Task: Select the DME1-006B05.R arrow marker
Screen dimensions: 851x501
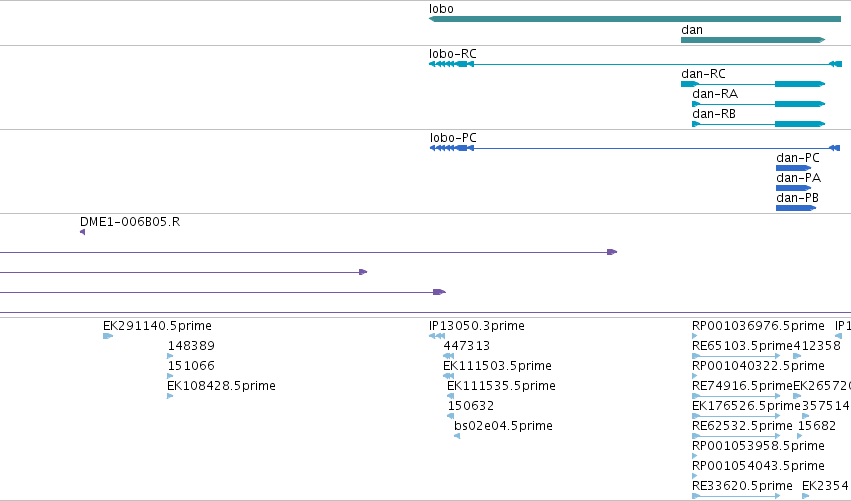Action: tap(82, 232)
